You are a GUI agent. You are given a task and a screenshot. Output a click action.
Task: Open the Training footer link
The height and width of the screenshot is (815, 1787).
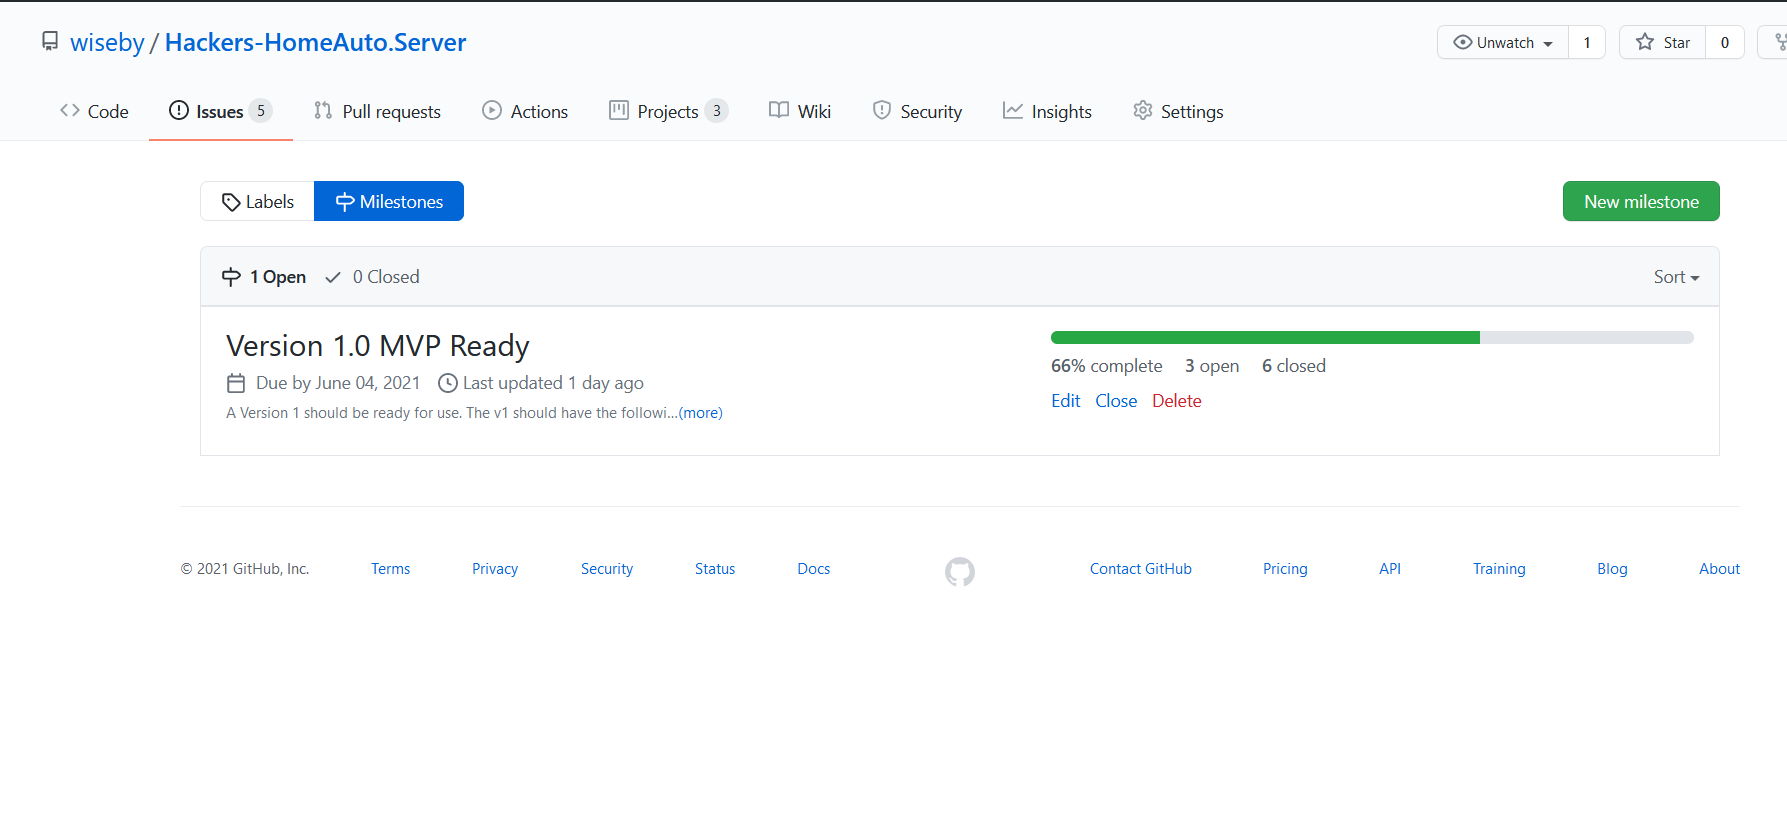[x=1499, y=568]
